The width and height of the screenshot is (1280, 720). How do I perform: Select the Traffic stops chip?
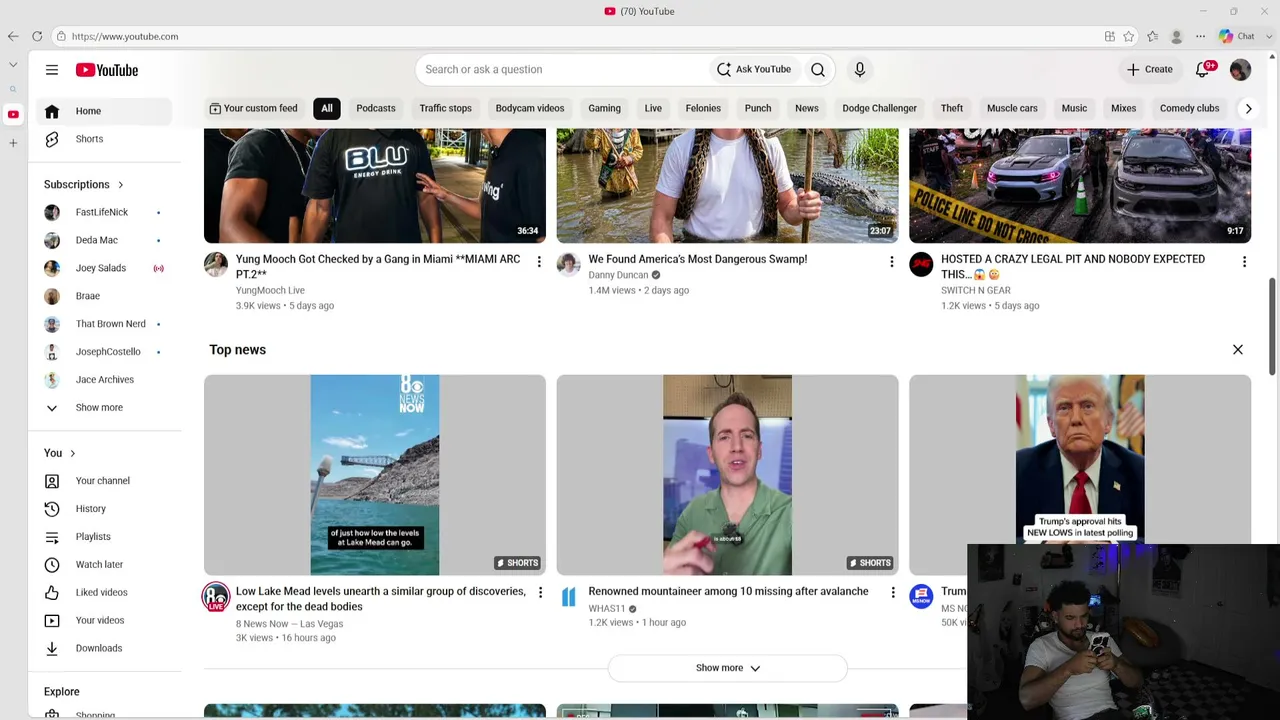[445, 108]
